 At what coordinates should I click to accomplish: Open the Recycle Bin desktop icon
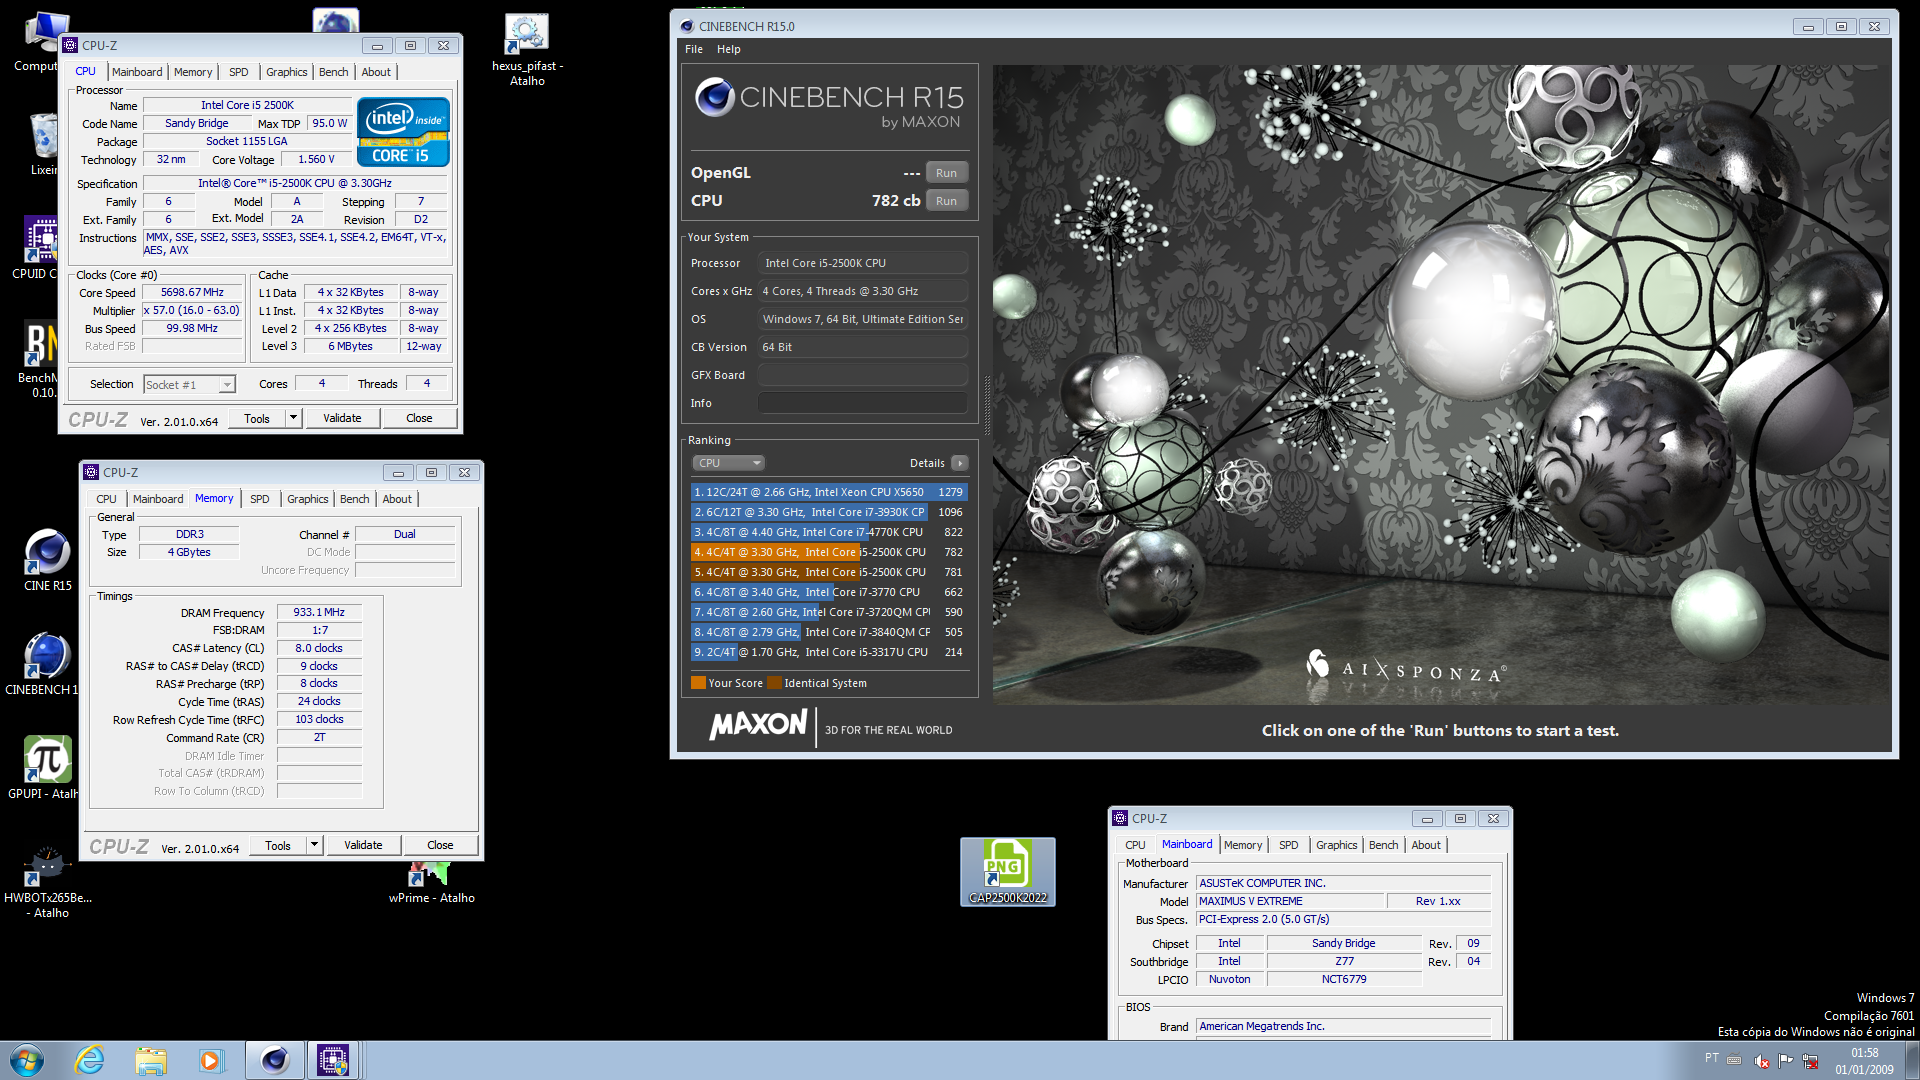[43, 143]
